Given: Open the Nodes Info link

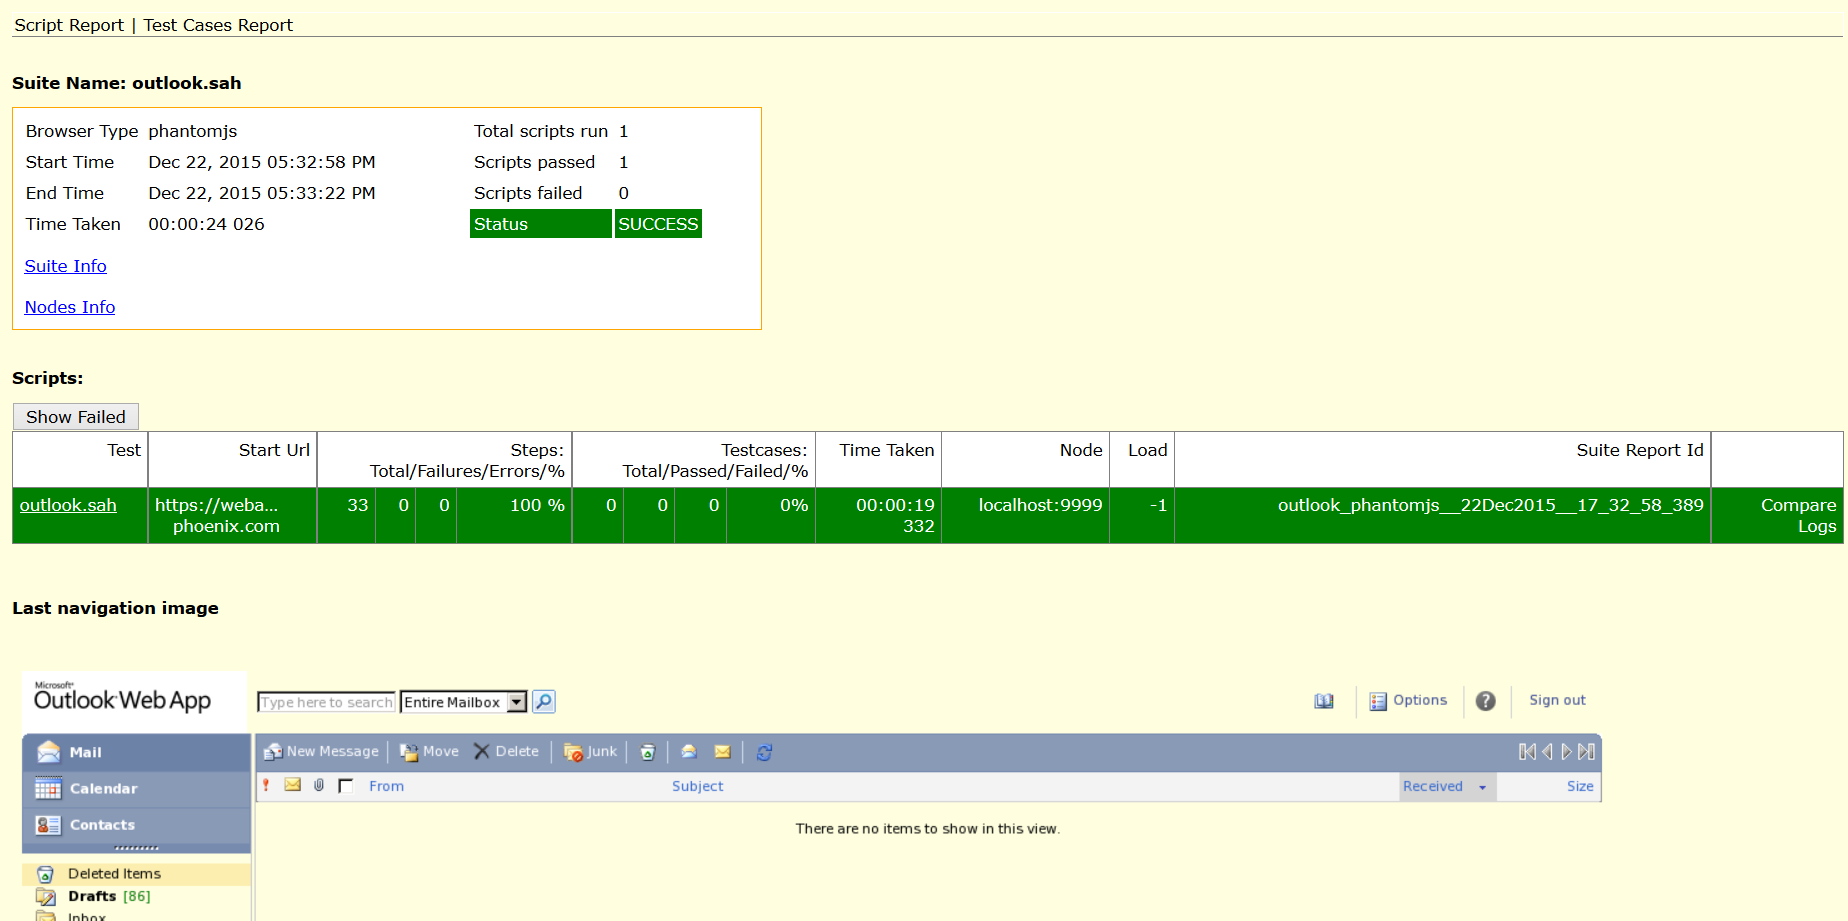Looking at the screenshot, I should point(70,307).
